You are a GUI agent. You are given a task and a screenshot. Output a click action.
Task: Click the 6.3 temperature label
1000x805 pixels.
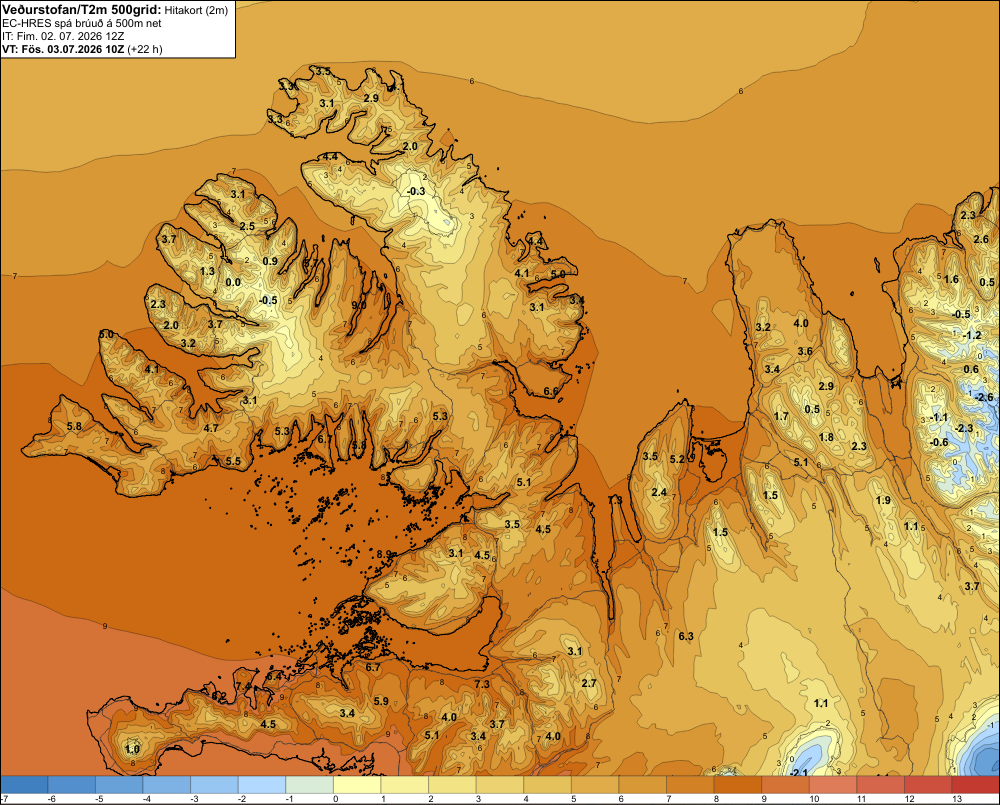[686, 636]
